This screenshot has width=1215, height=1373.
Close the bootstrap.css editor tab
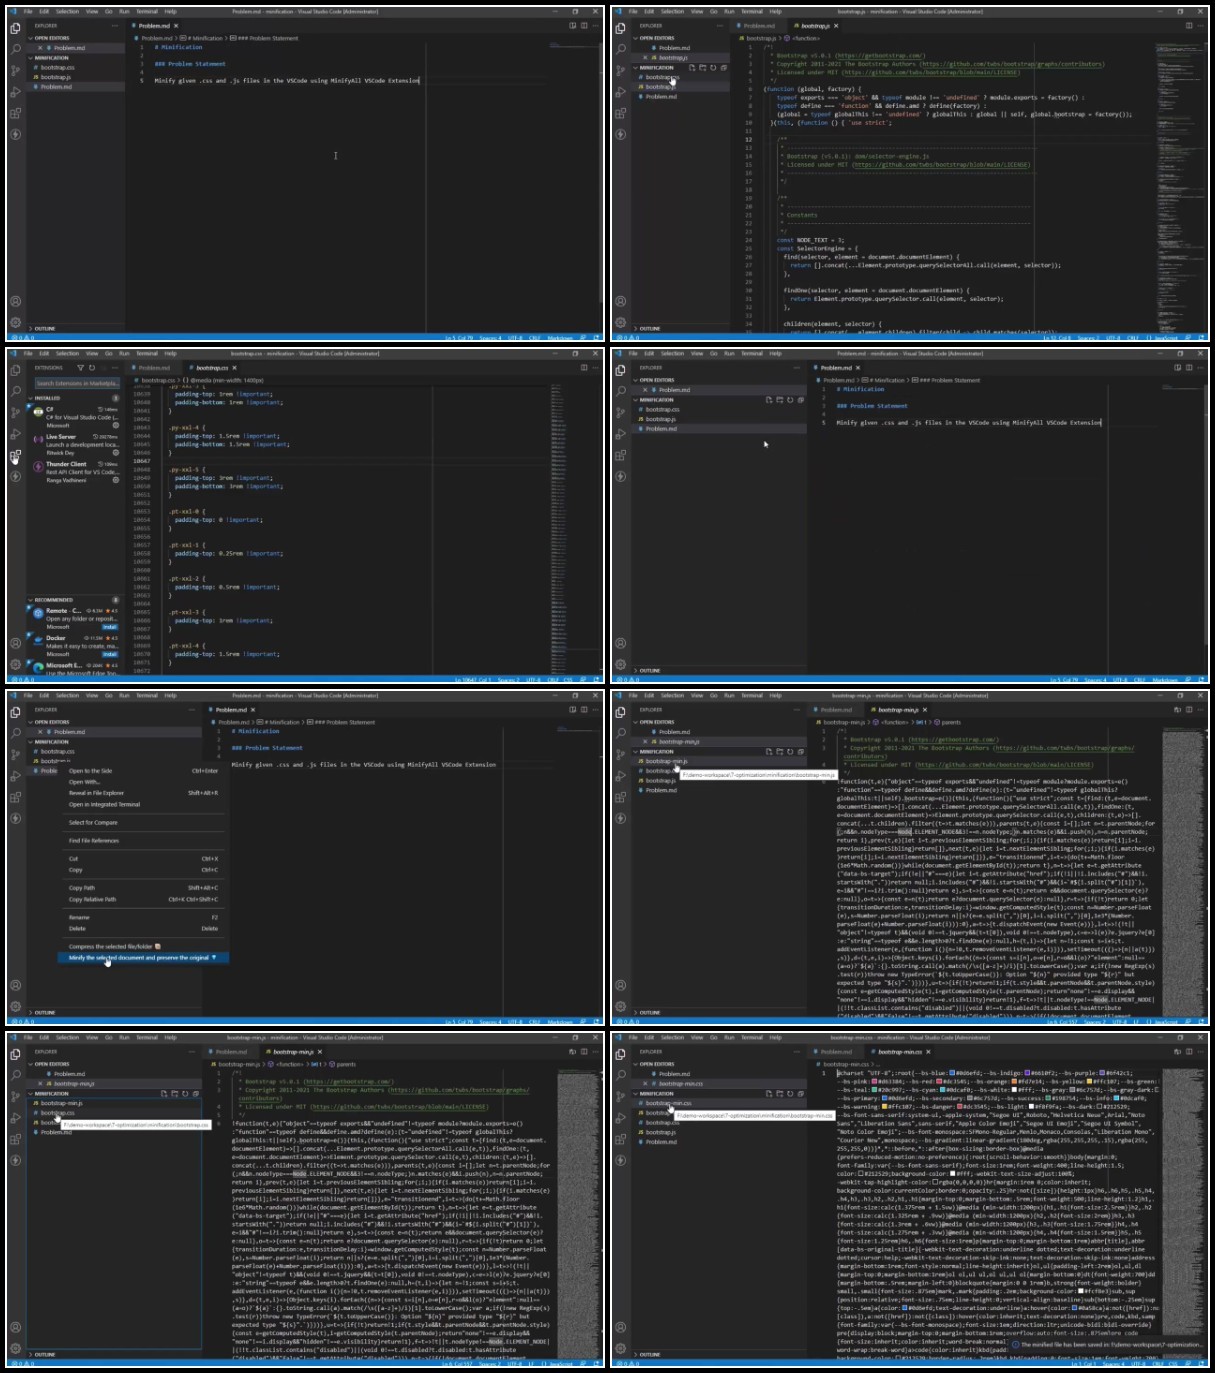tap(233, 368)
